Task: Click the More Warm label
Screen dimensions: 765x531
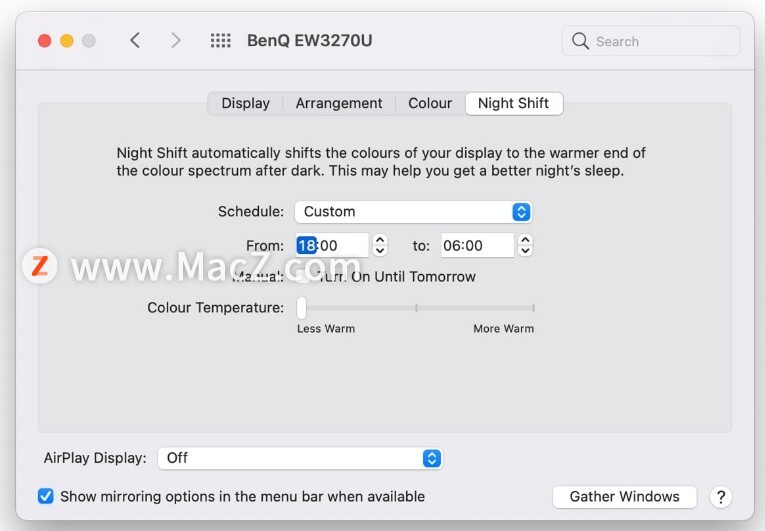Action: coord(503,329)
